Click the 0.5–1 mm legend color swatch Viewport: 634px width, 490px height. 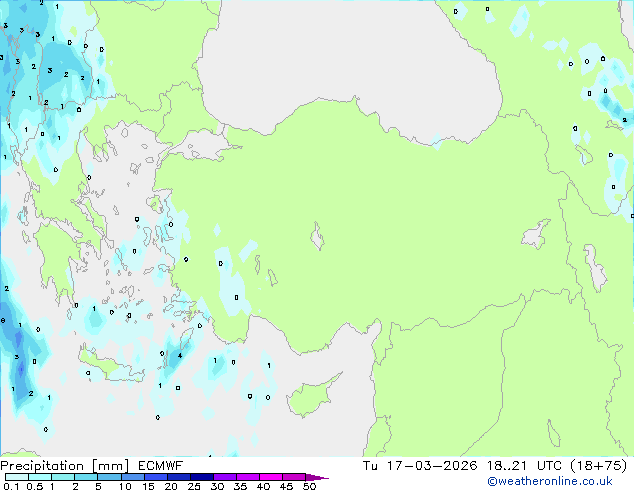click(x=40, y=477)
